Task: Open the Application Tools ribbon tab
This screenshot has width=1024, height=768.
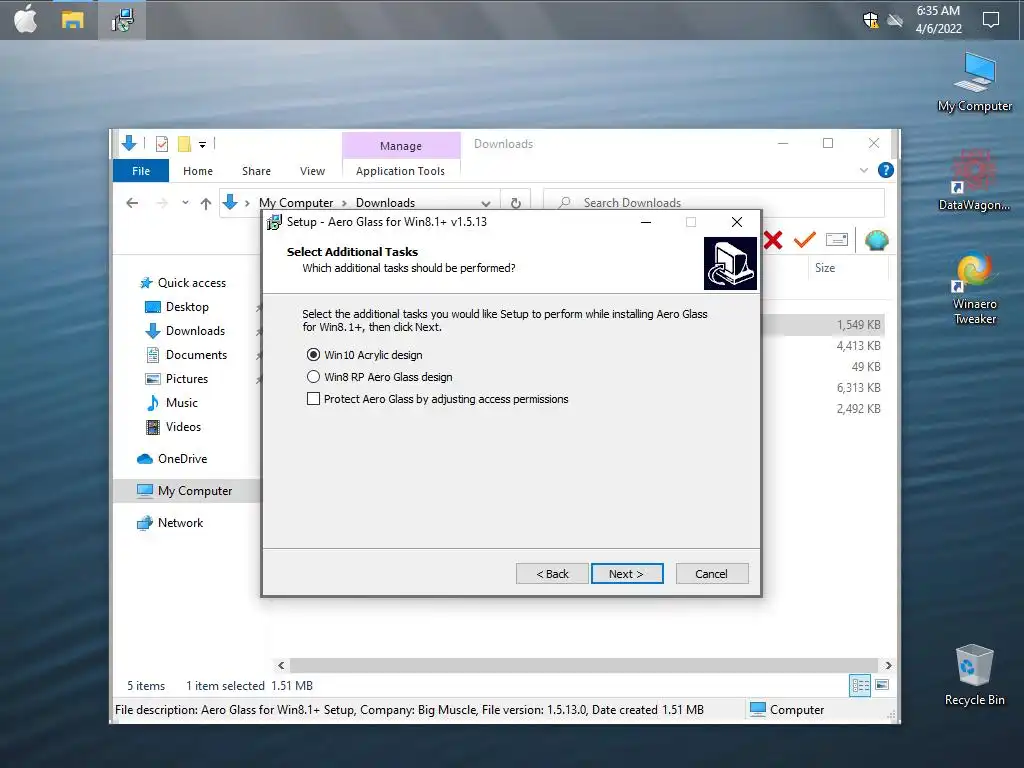Action: 400,170
